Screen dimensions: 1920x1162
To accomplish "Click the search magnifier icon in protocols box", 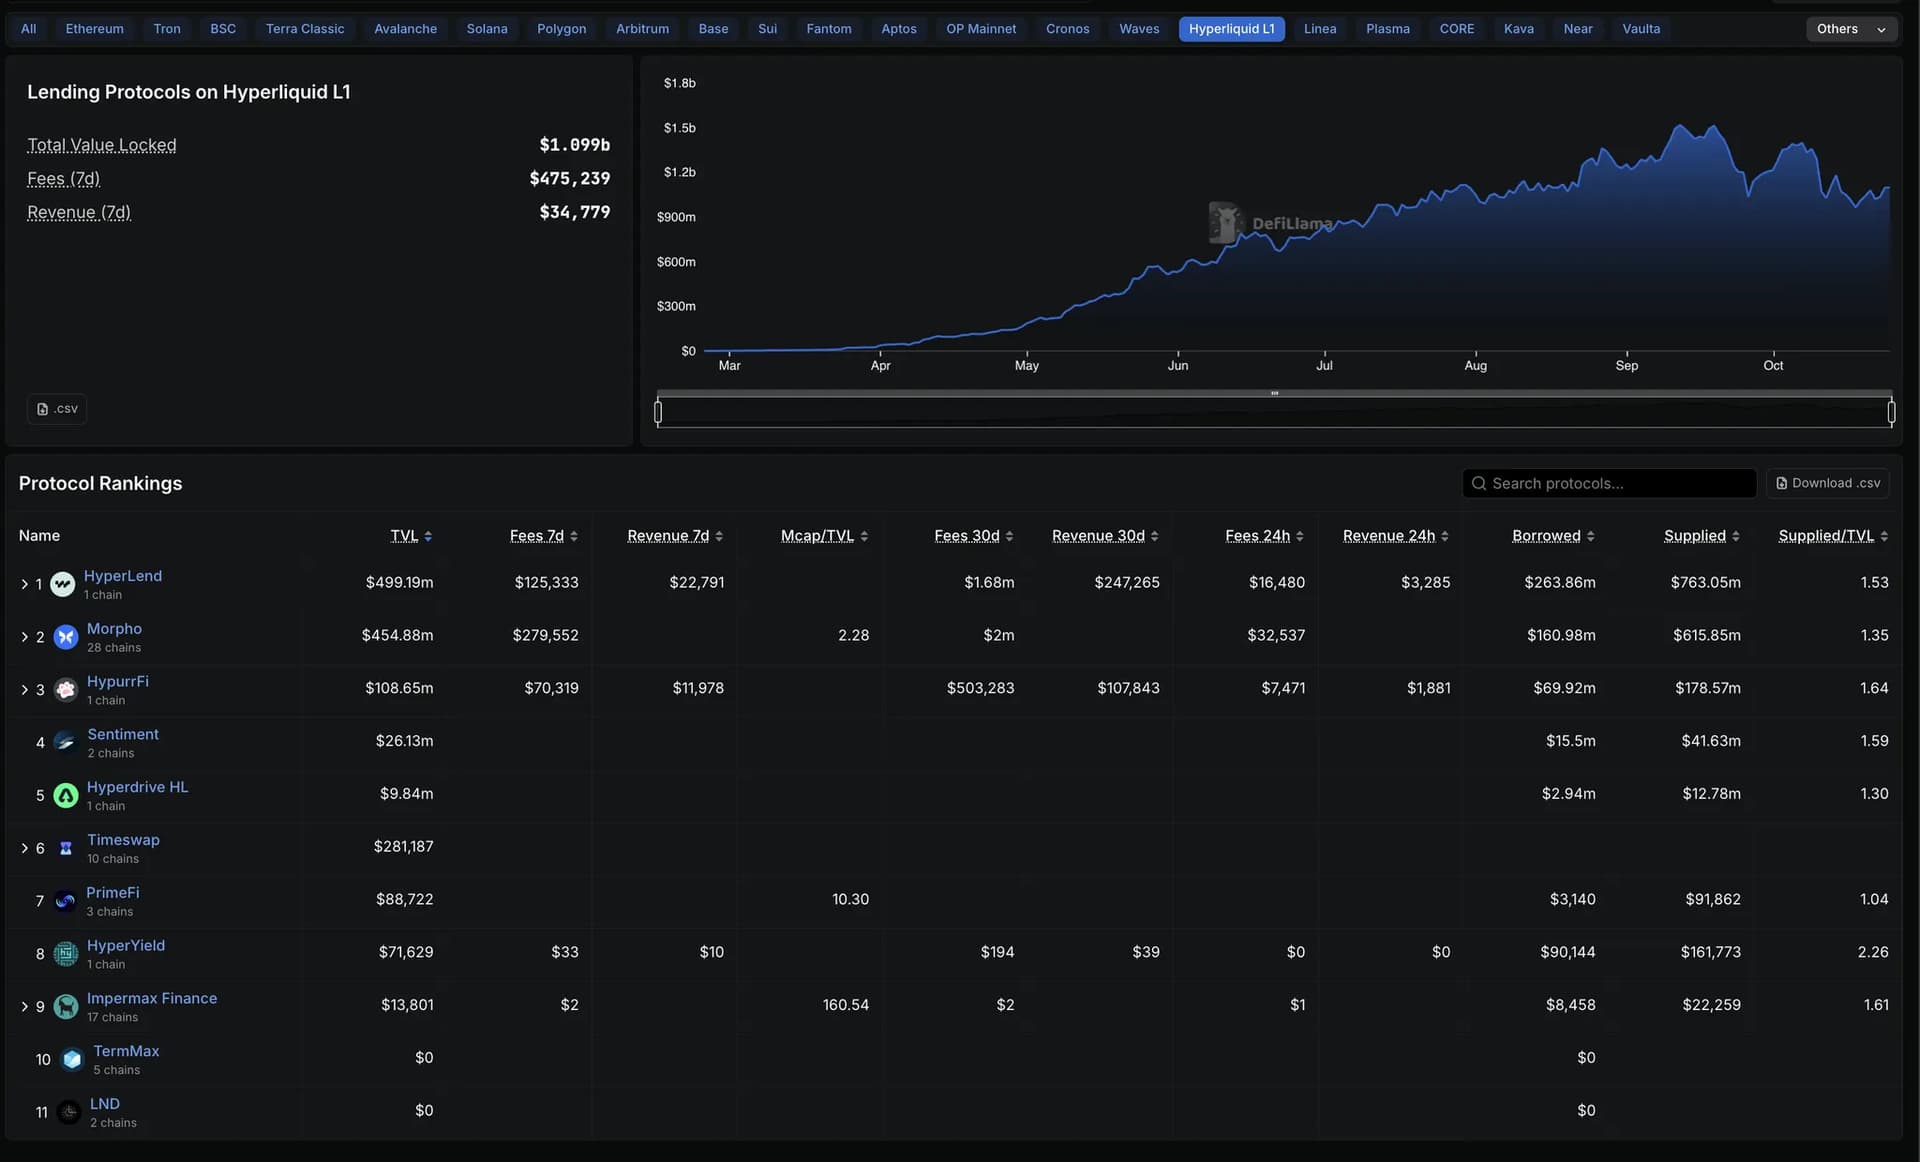I will point(1479,484).
